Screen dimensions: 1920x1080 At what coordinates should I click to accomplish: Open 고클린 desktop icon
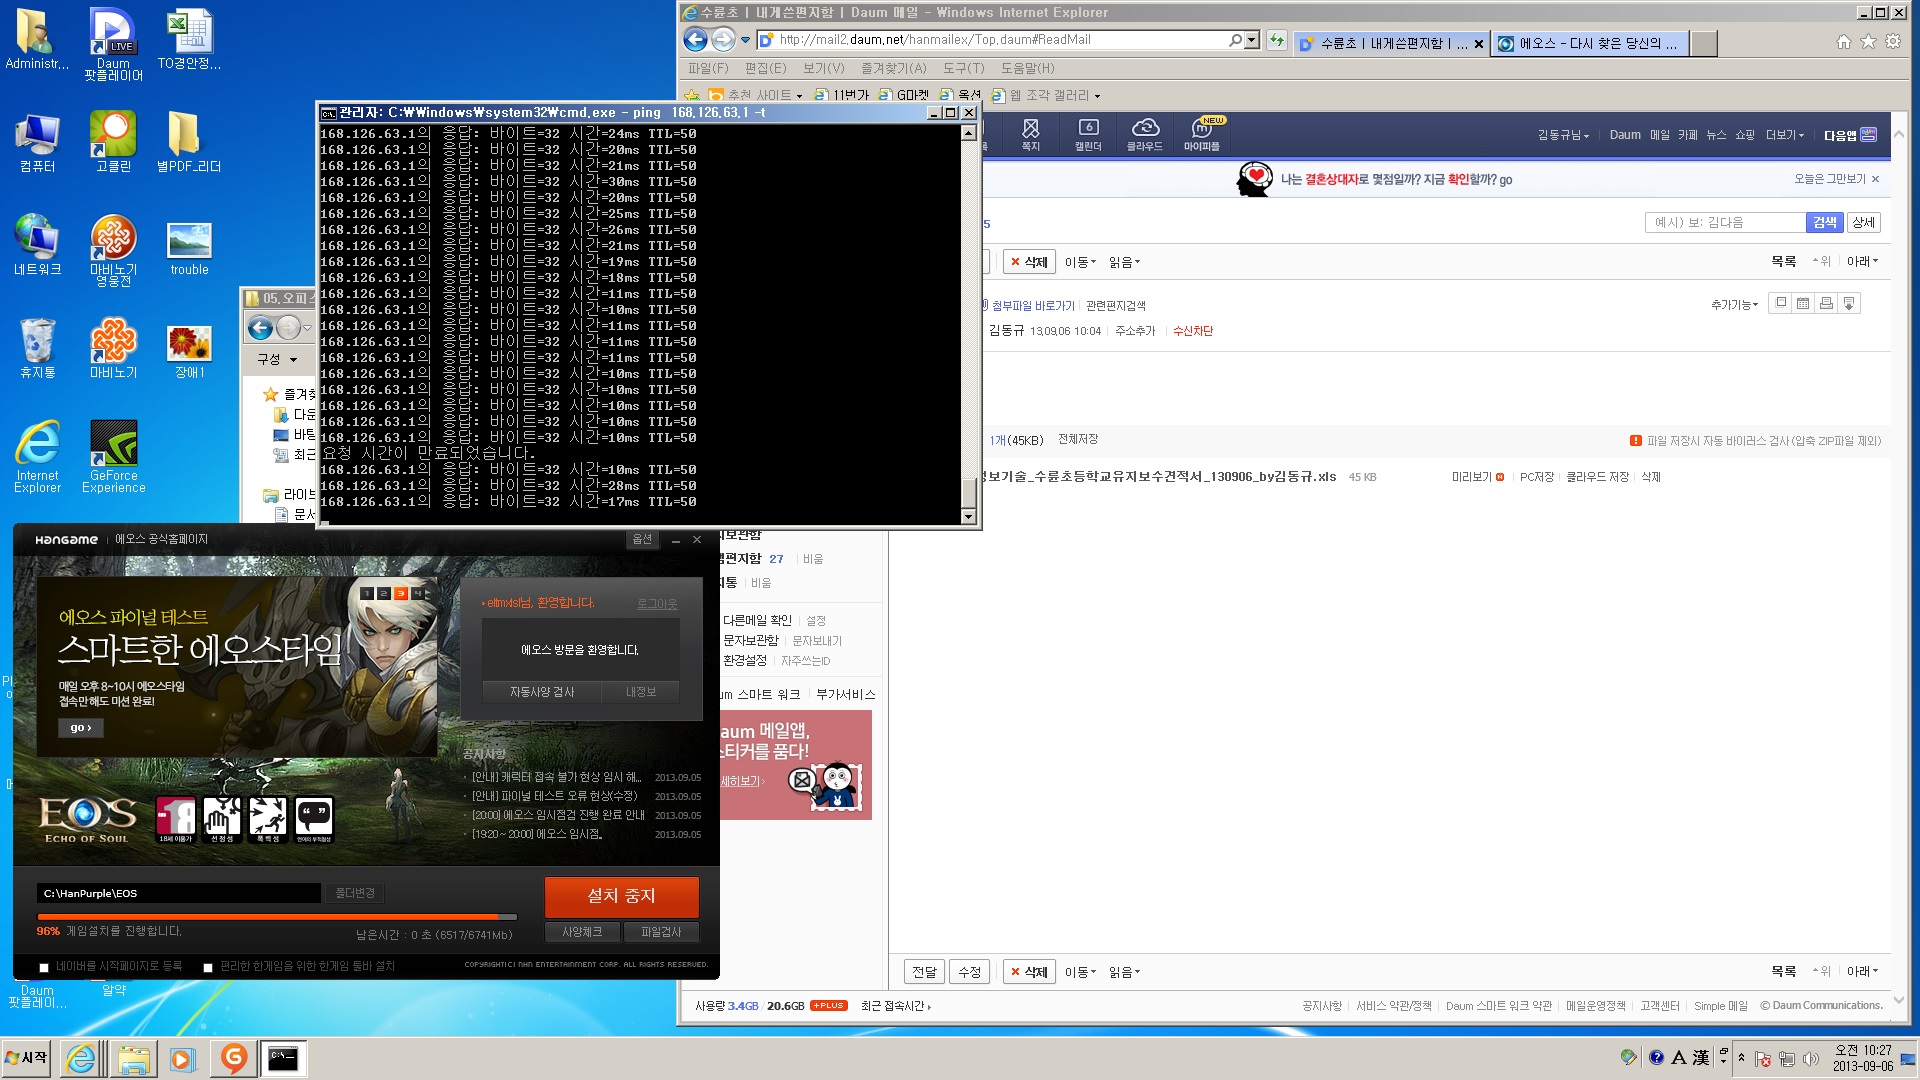[x=113, y=142]
